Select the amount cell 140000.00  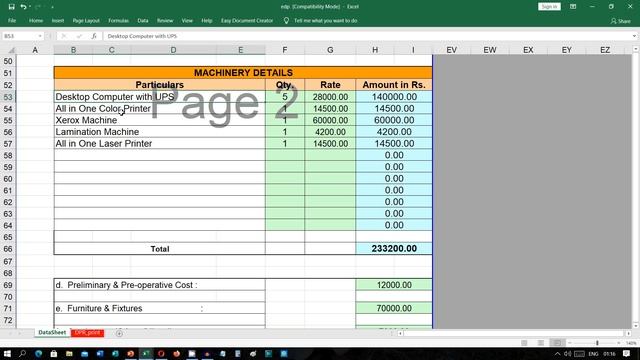pos(394,97)
